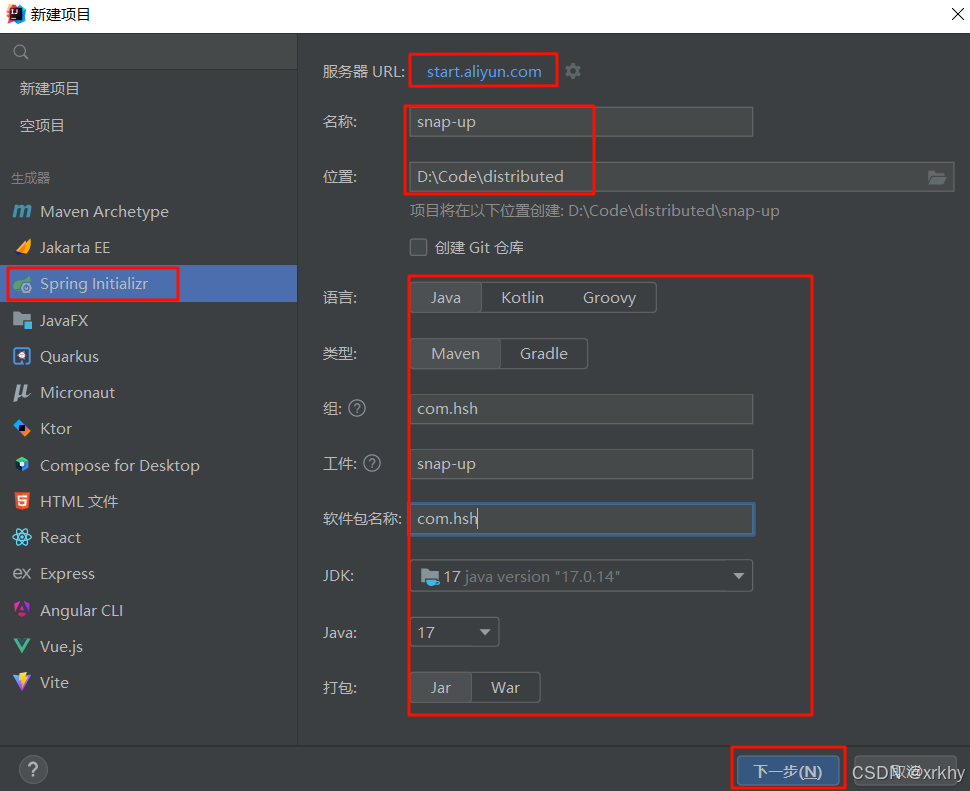Close the 新建项目 dialog

pos(957,14)
